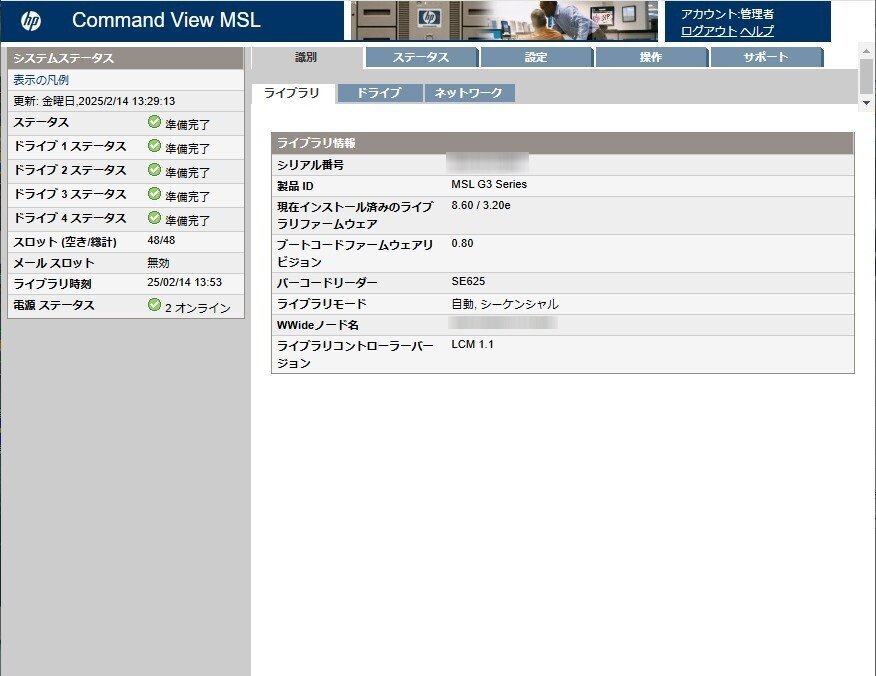Click the ドライブ 1 ステータス label
The height and width of the screenshot is (676, 876).
pyautogui.click(x=70, y=146)
